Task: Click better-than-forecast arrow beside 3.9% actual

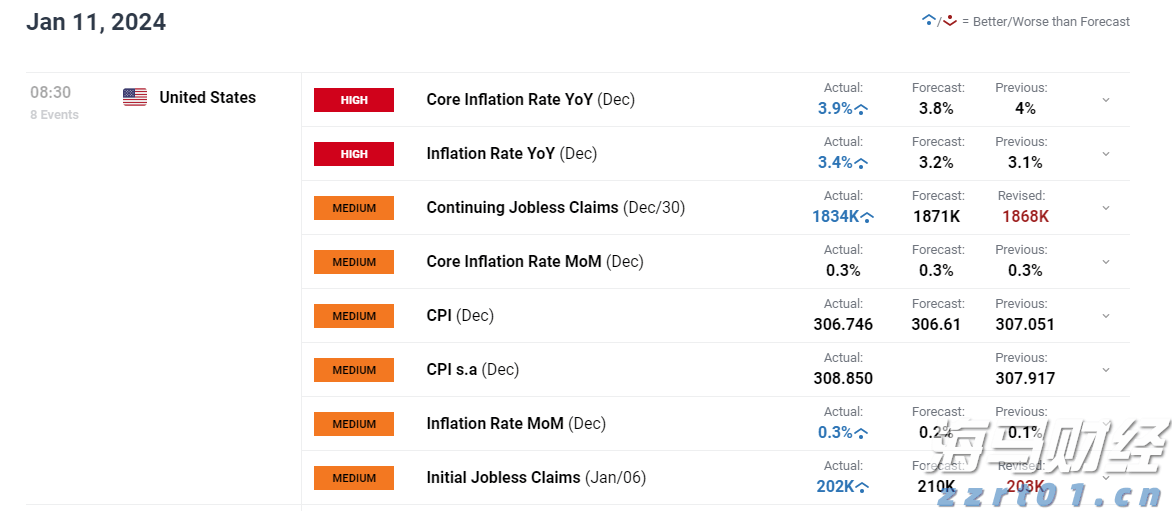Action: (x=861, y=109)
